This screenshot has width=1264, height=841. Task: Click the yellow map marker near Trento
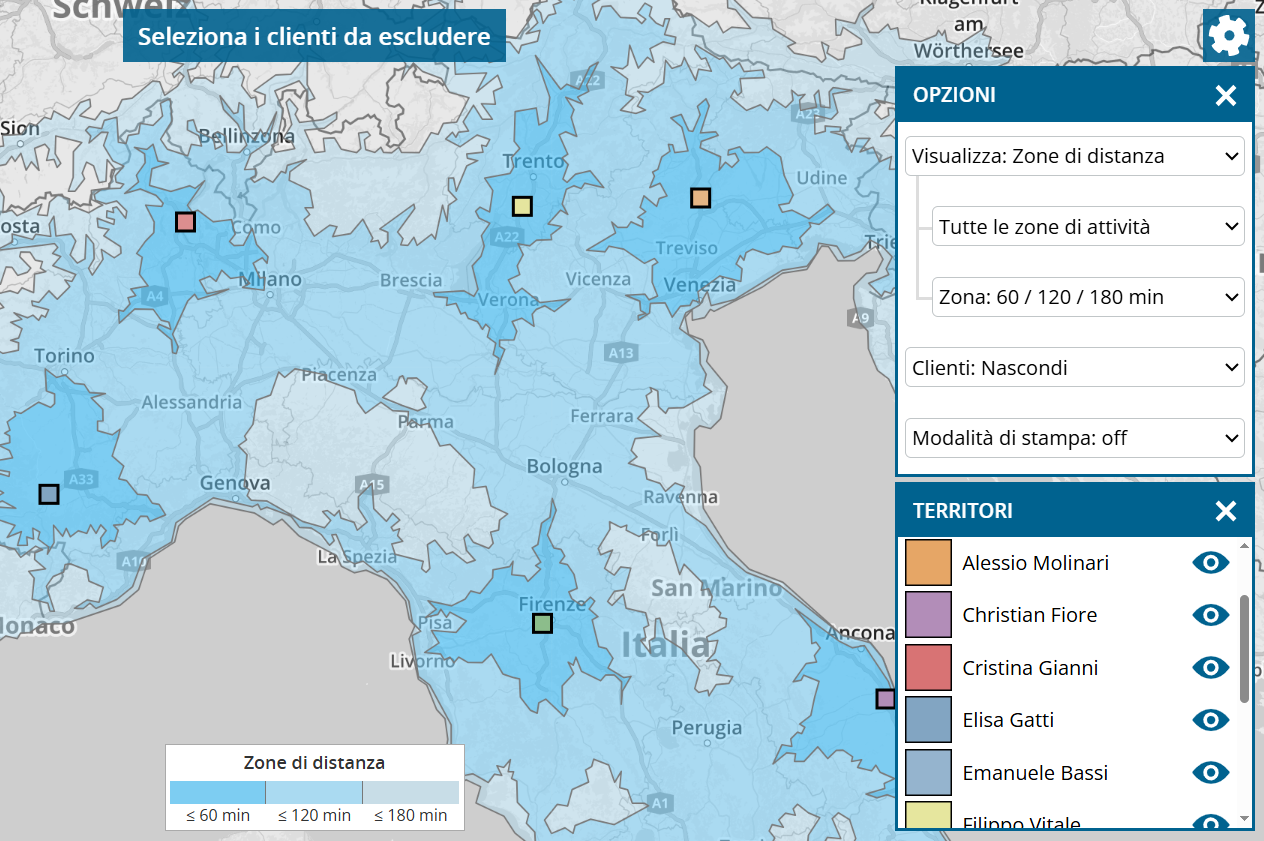tap(521, 207)
